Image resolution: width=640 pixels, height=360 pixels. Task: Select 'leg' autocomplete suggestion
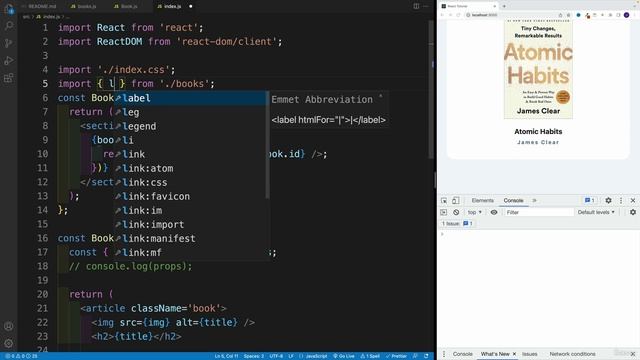point(189,112)
